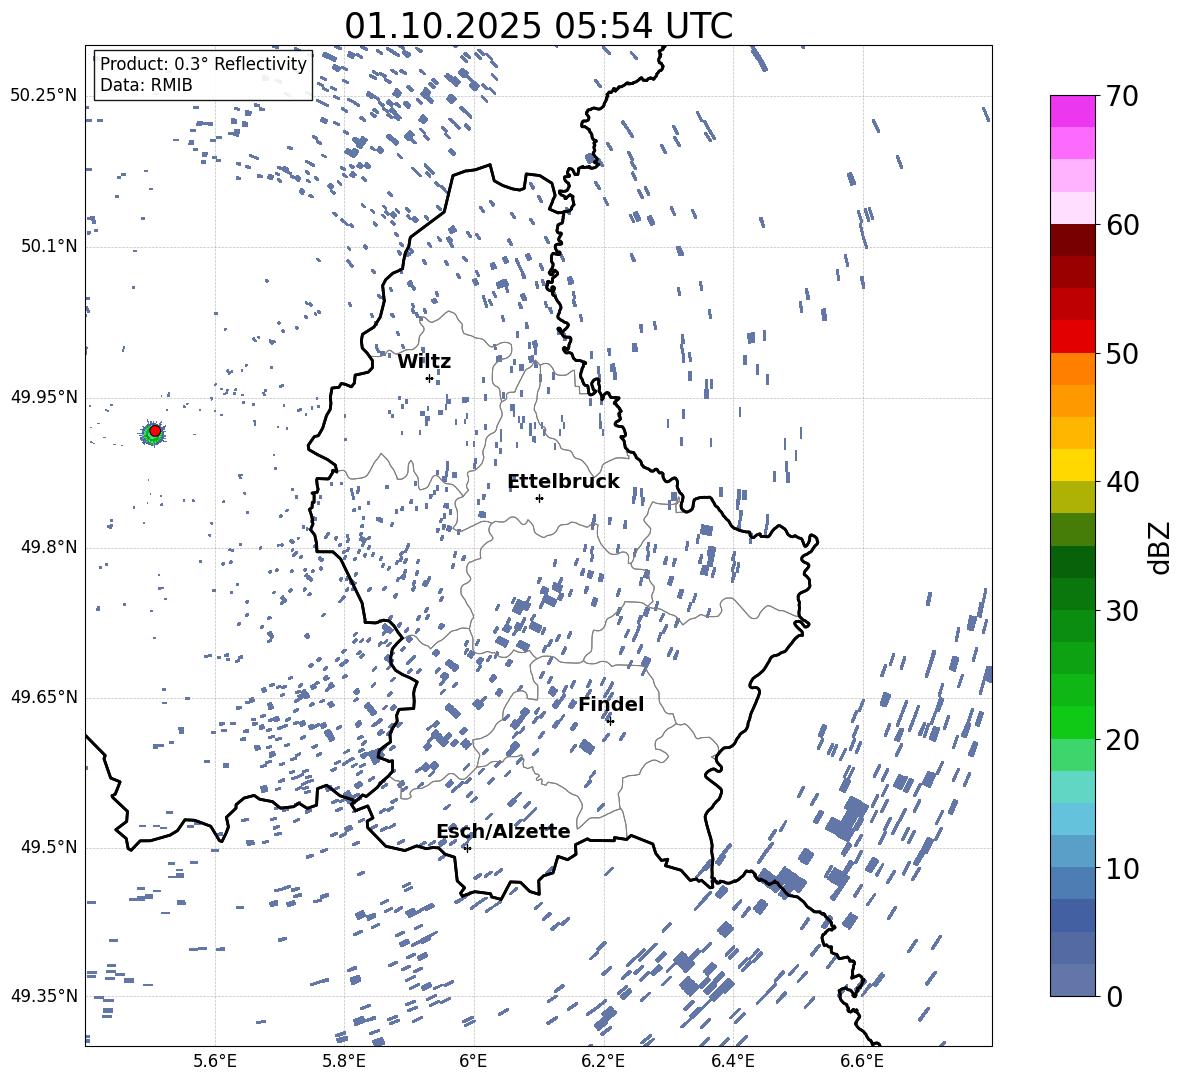The width and height of the screenshot is (1184, 1081).
Task: Click the colorbar tick value 10
Action: click(x=1123, y=868)
